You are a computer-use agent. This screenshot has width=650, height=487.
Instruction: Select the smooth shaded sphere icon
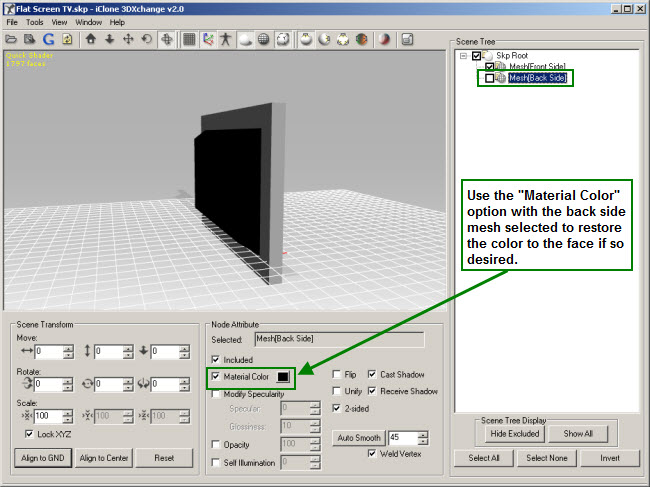pyautogui.click(x=246, y=40)
